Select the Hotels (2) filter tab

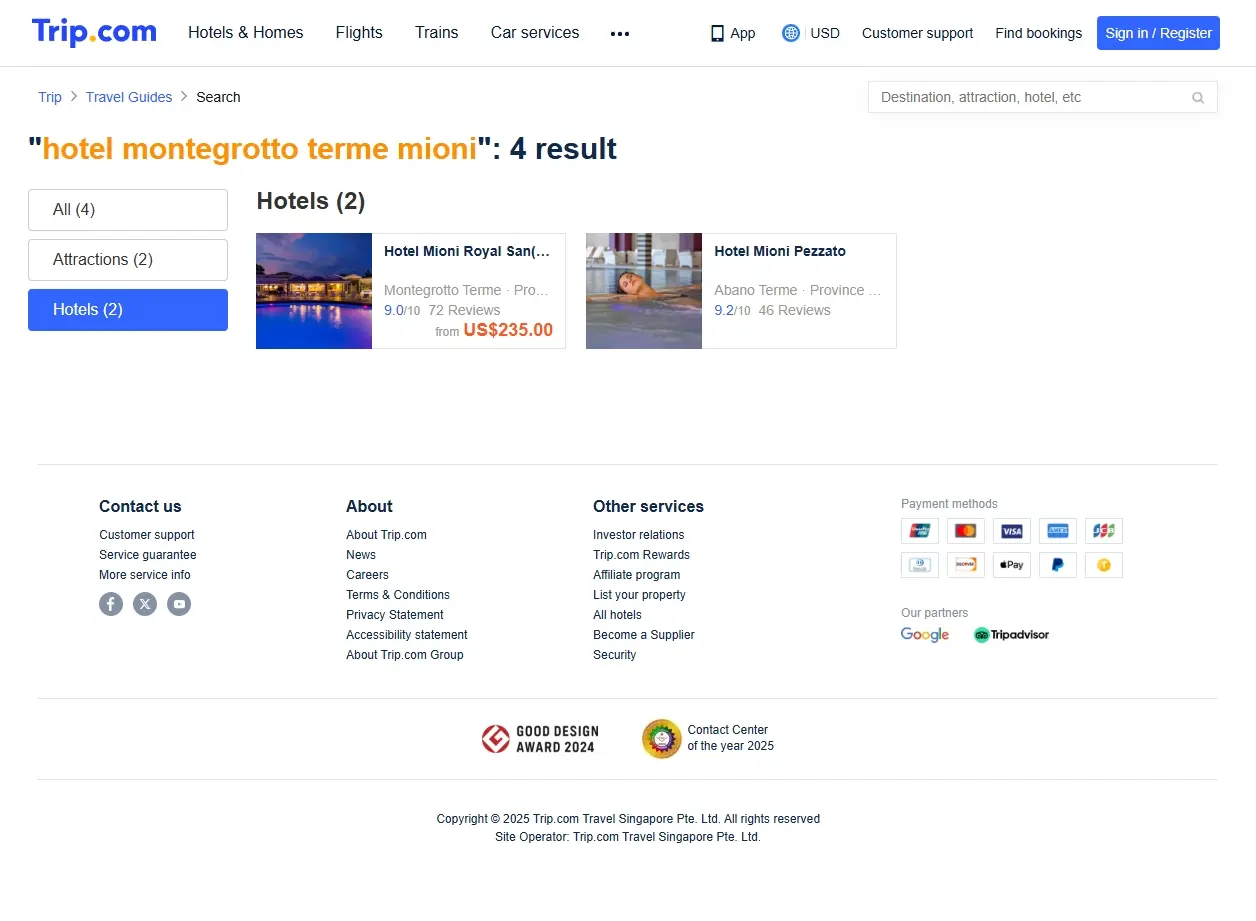[x=128, y=310]
